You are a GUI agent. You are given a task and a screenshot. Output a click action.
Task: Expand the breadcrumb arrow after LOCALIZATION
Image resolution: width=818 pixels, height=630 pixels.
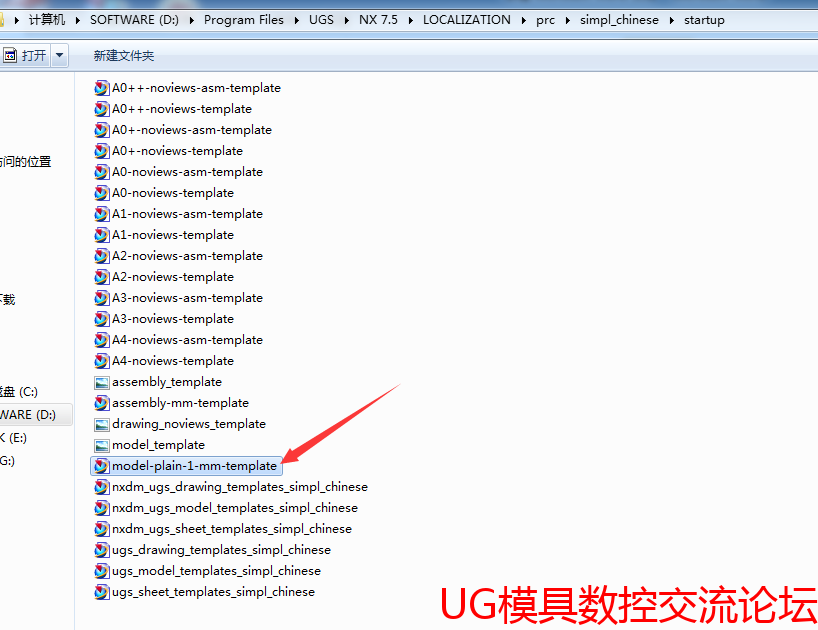[523, 20]
